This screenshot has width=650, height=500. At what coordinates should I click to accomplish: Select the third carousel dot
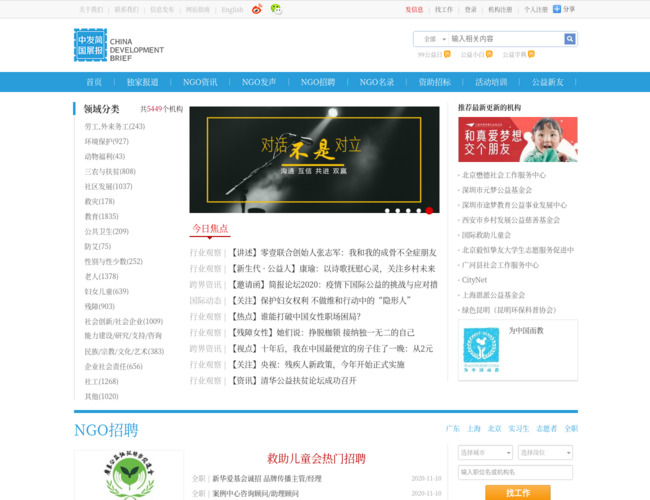pyautogui.click(x=408, y=211)
